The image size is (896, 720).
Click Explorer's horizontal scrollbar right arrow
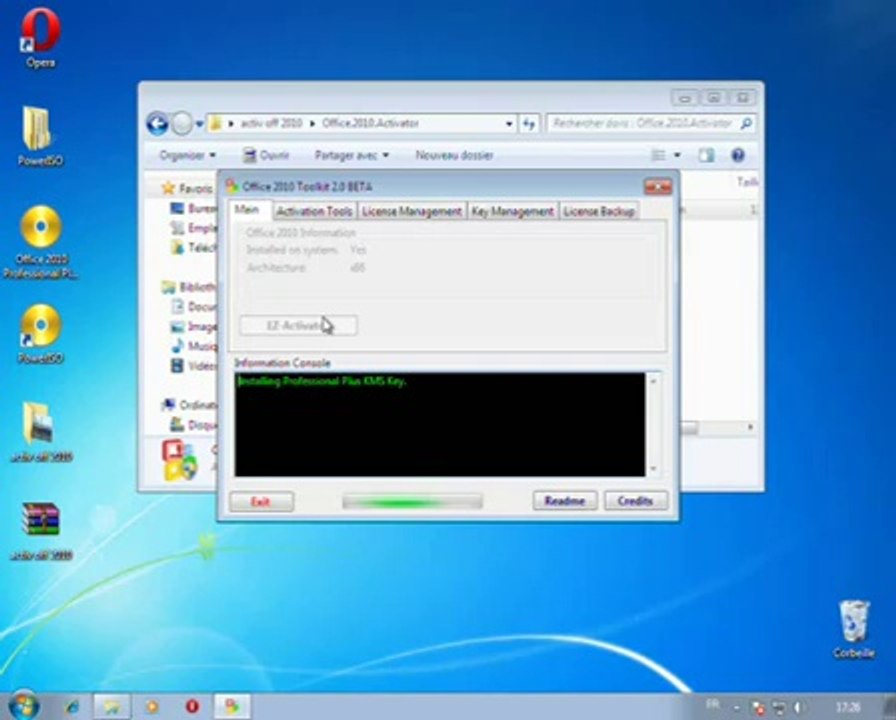coord(750,427)
